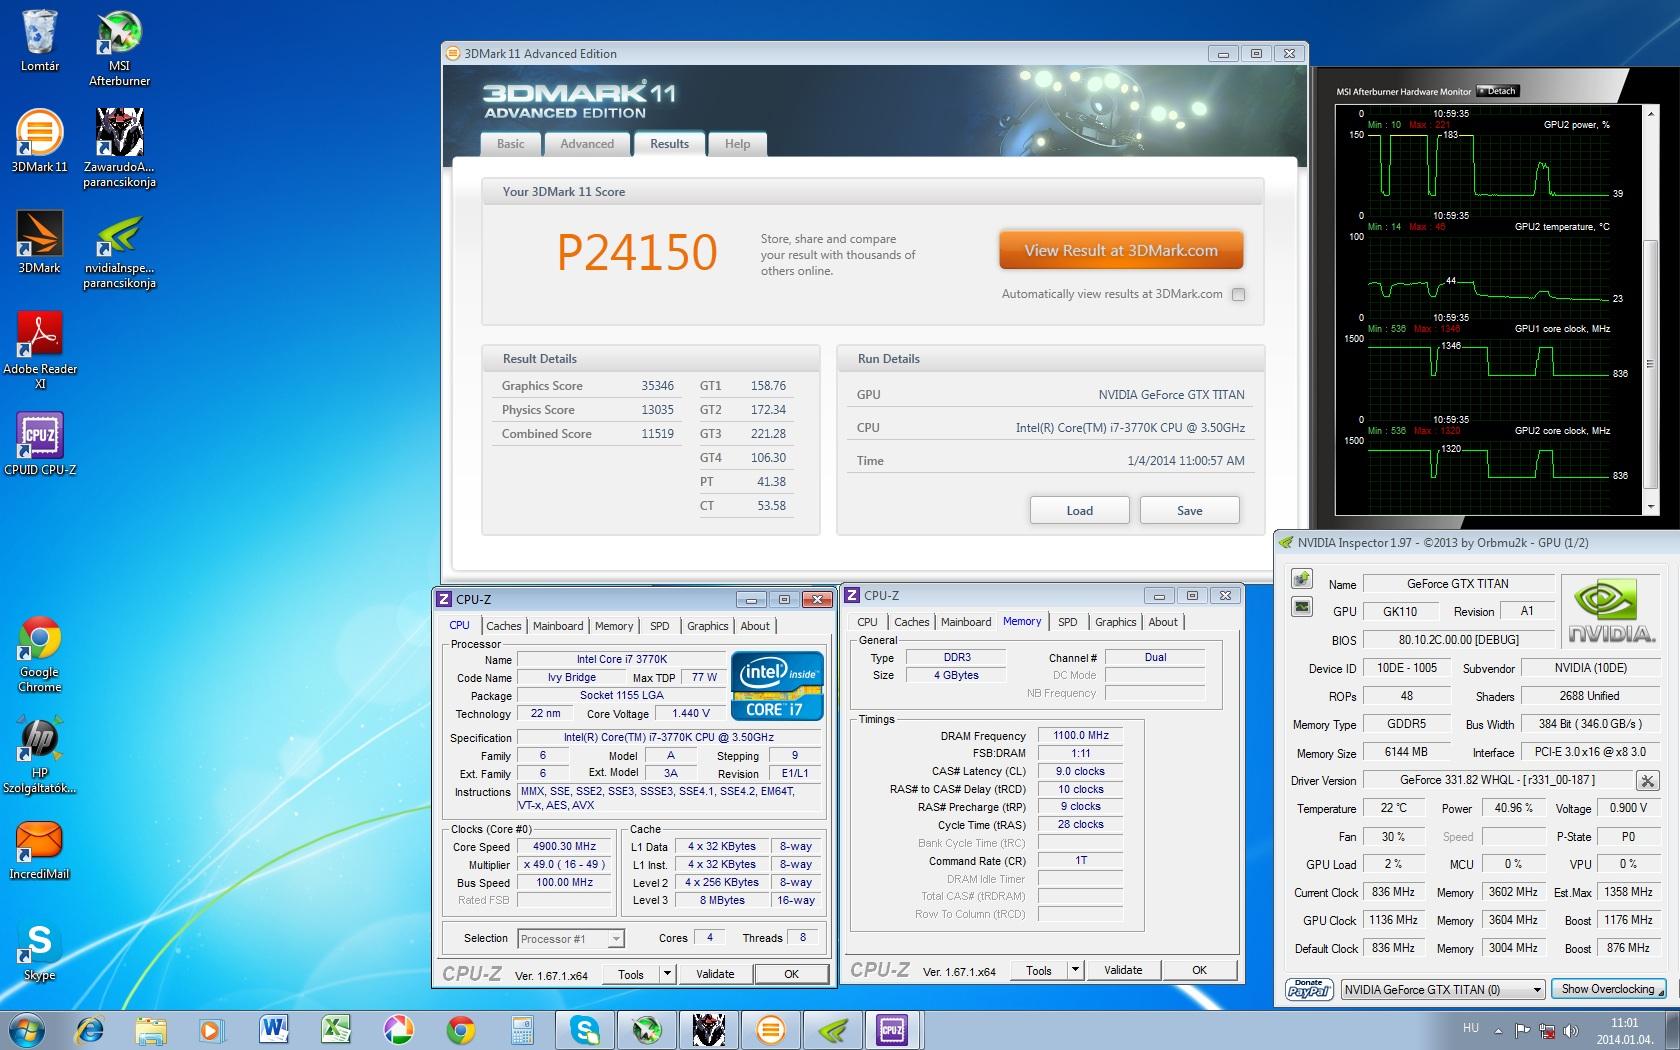Open SPD tab in CPU-Z memory window
Image resolution: width=1680 pixels, height=1050 pixels.
coord(1068,622)
